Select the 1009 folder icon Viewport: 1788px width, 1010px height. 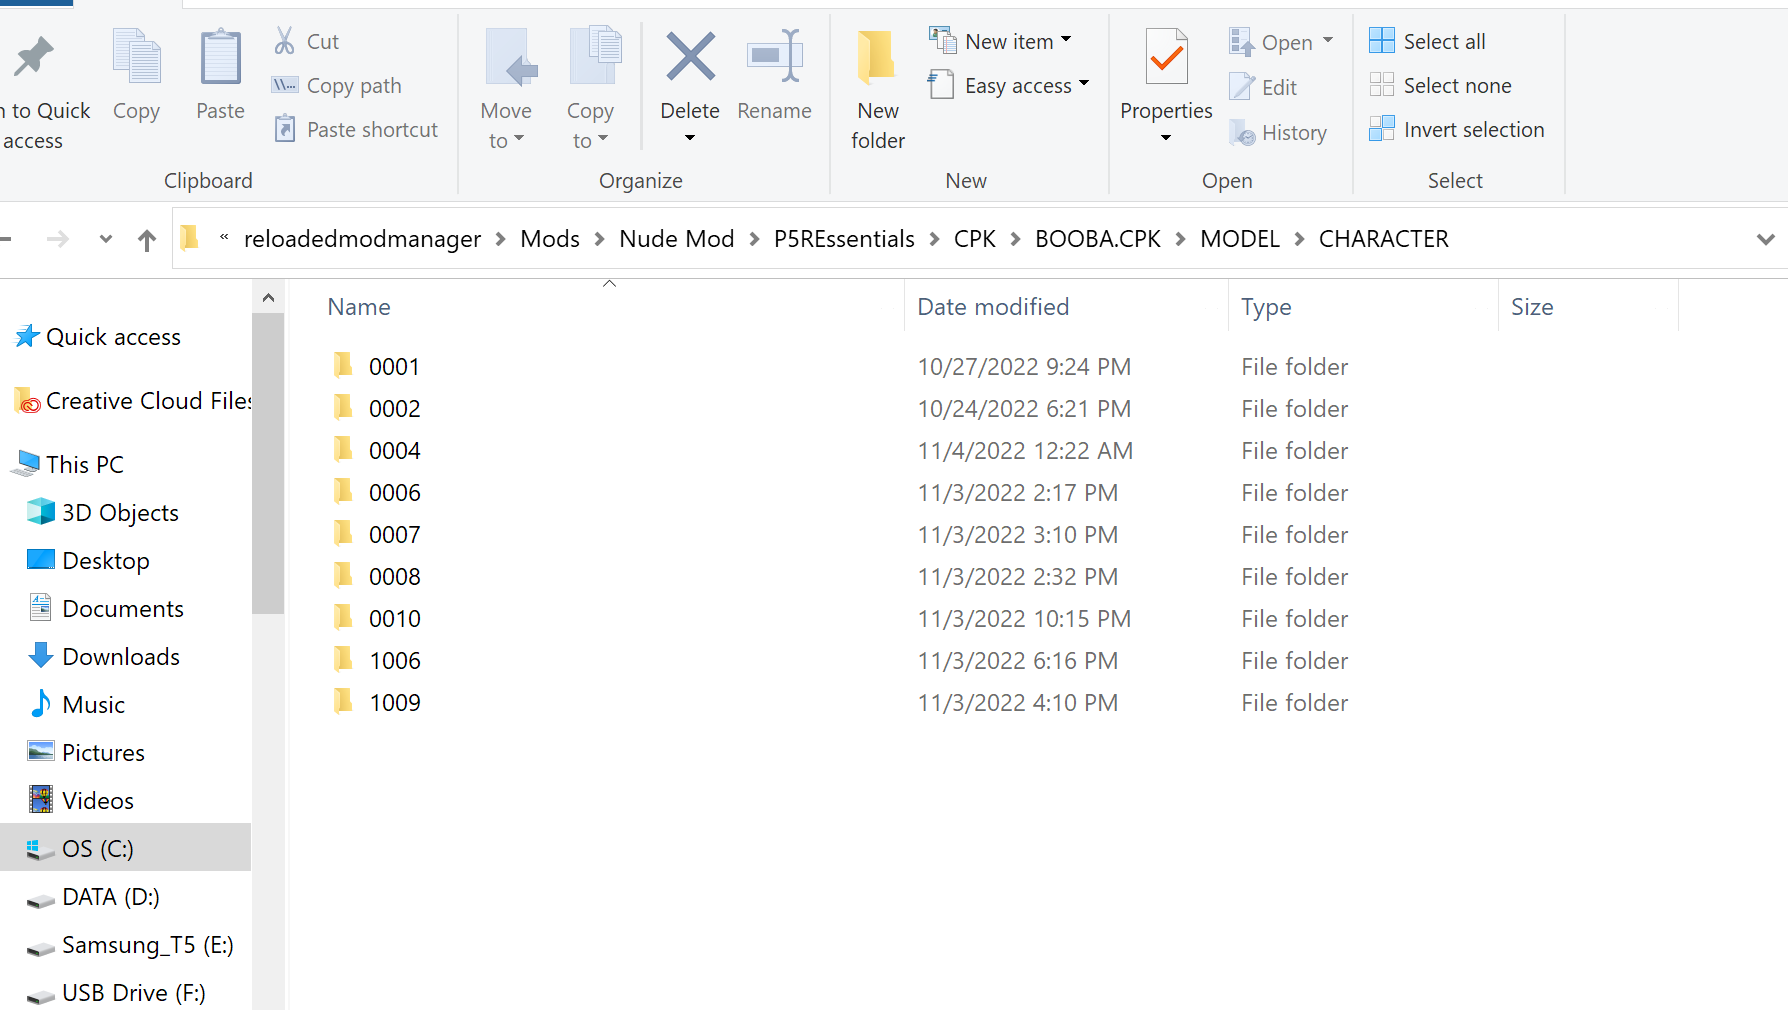click(x=343, y=701)
